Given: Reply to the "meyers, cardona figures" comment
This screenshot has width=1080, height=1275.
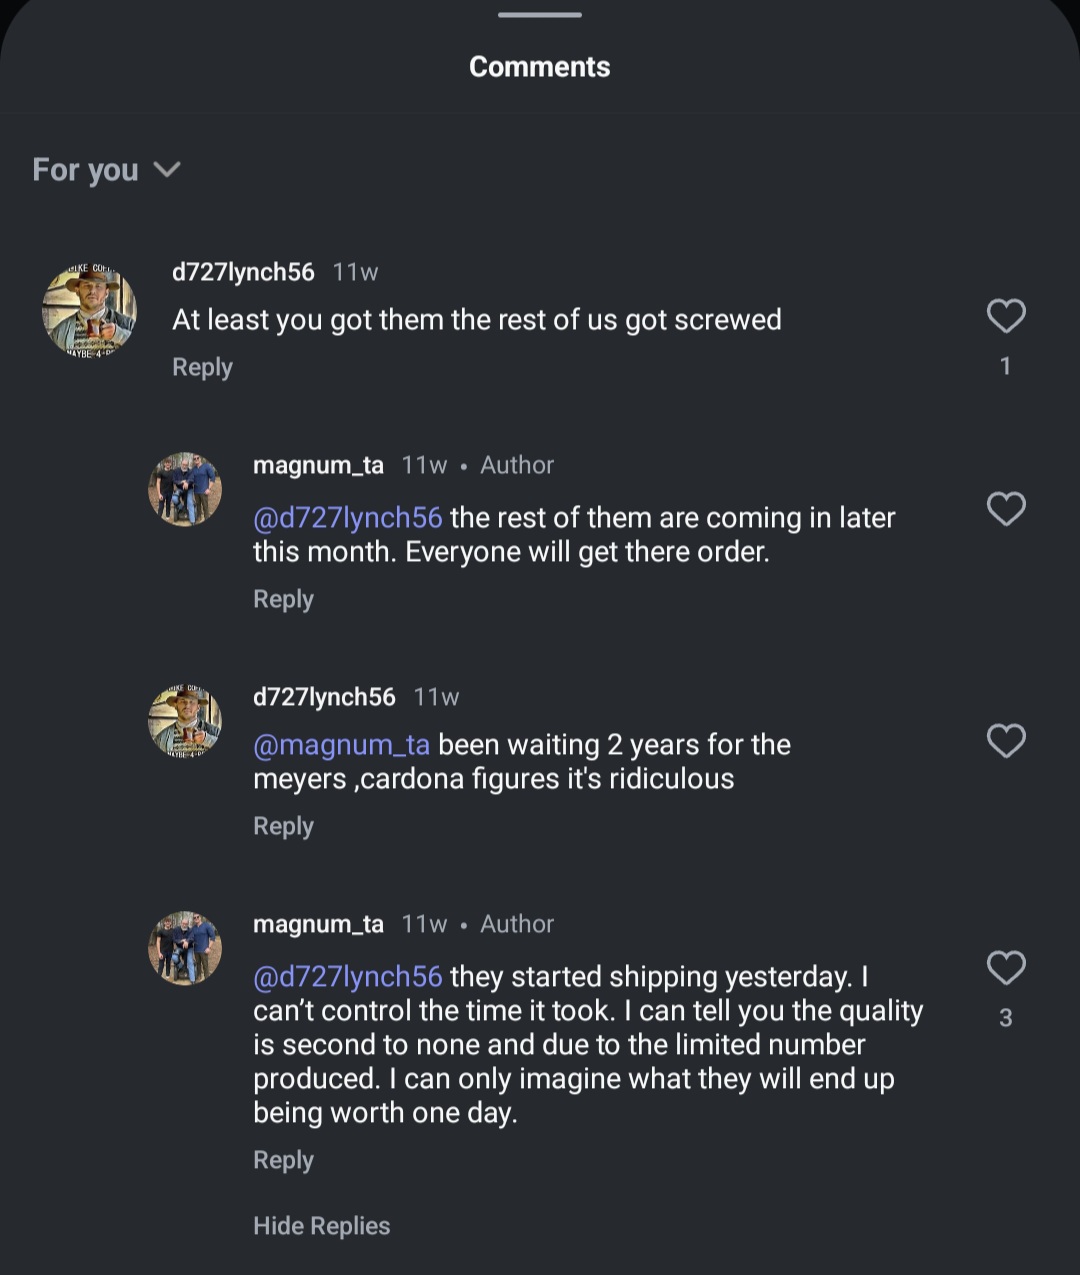Looking at the screenshot, I should click(283, 826).
